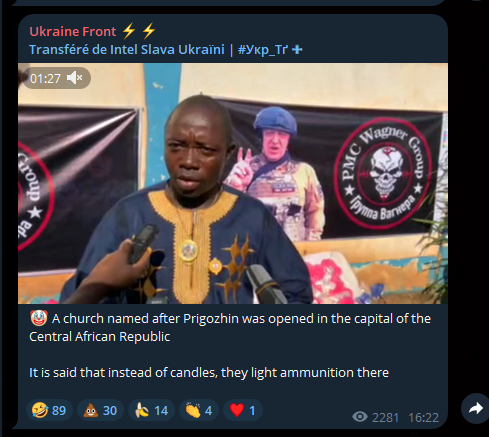Click the lightning bolt emoji after channel name
489x437 pixels.
click(x=128, y=31)
